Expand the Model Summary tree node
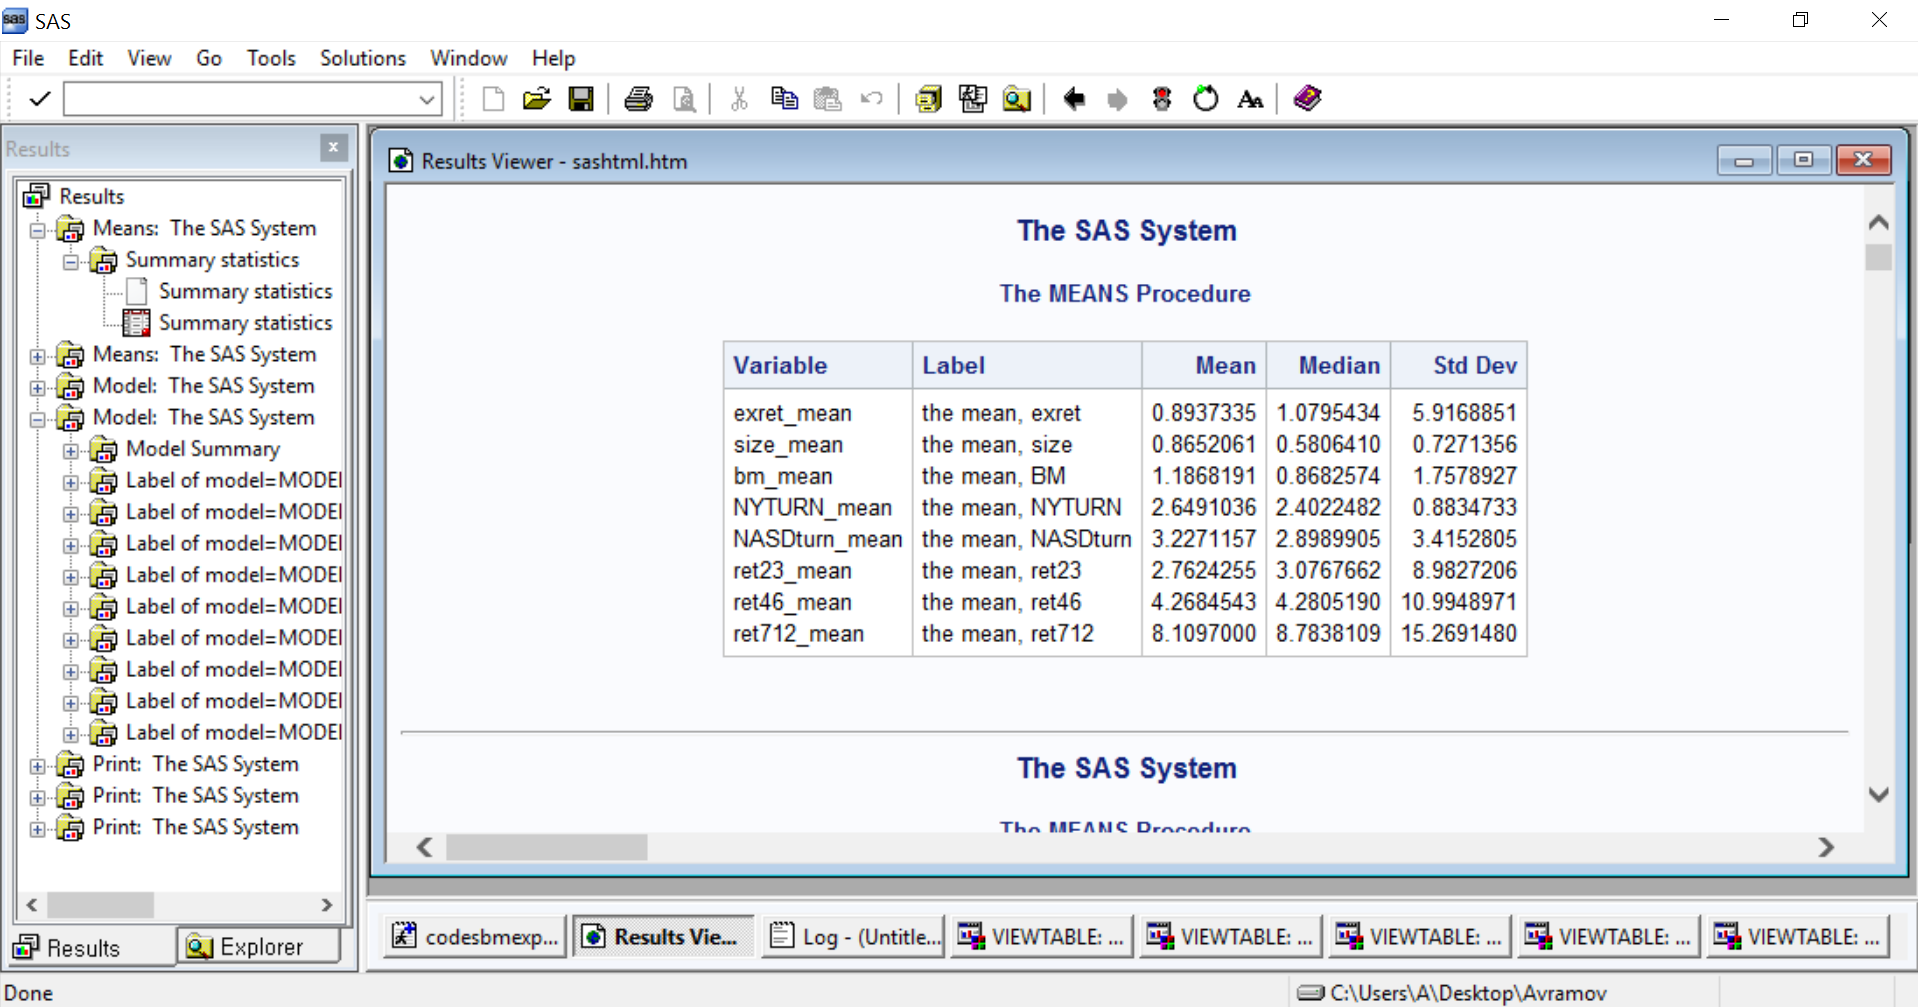This screenshot has height=1007, width=1918. click(71, 451)
